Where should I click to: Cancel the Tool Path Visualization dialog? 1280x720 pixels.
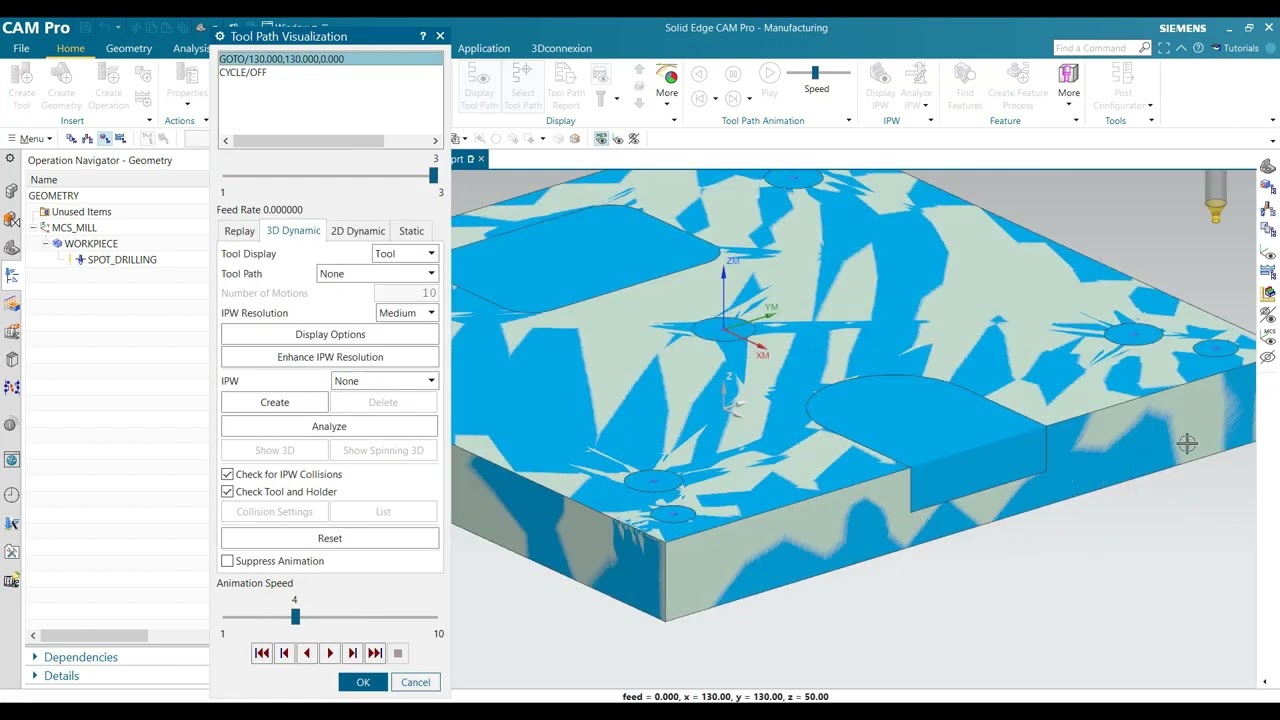tap(416, 682)
